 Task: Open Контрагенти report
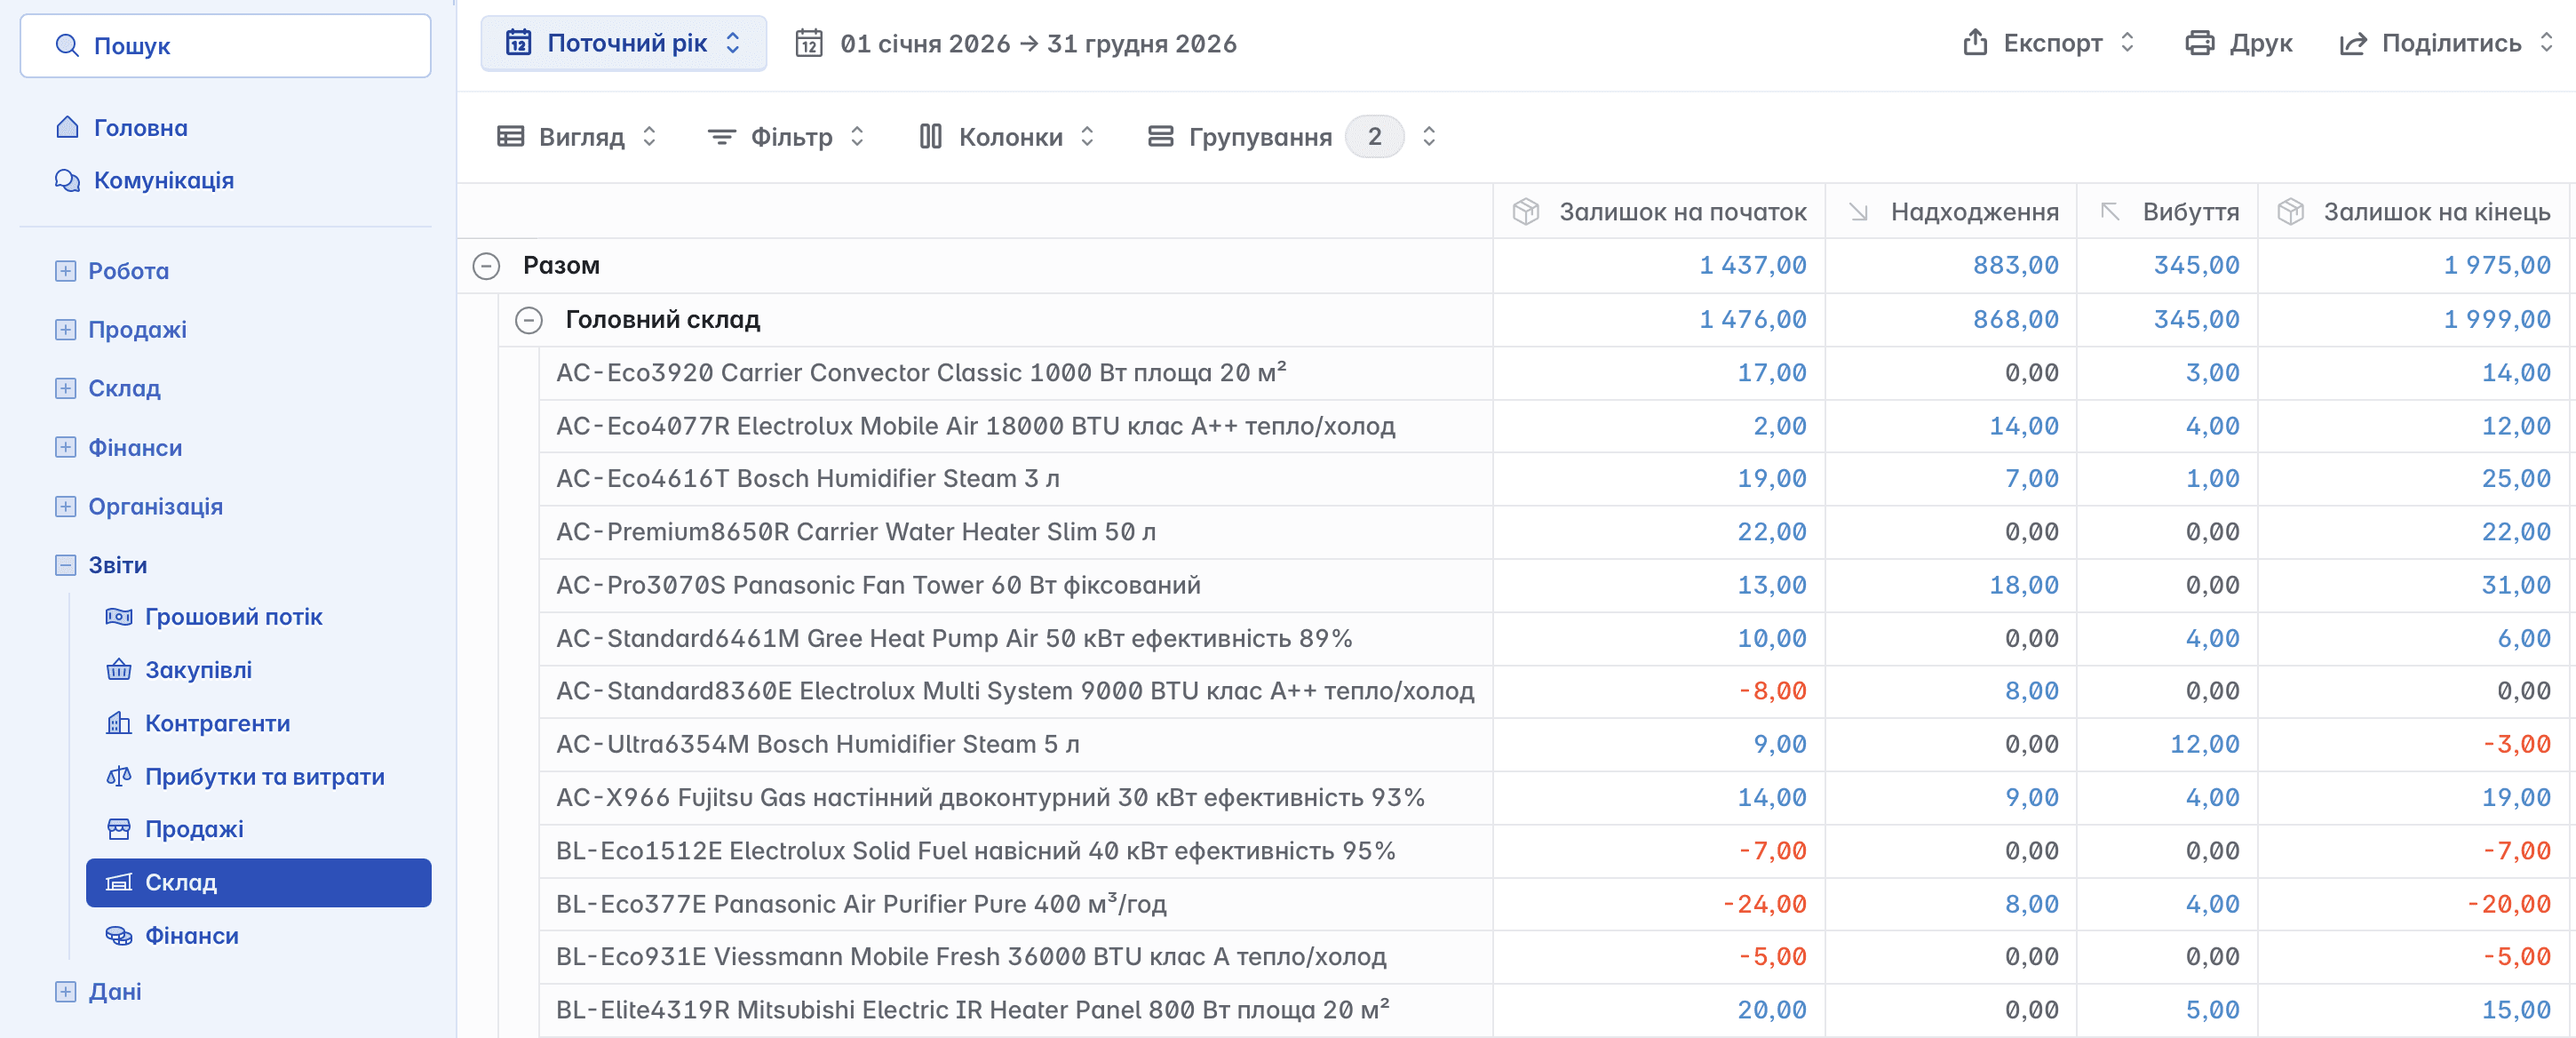[x=217, y=723]
